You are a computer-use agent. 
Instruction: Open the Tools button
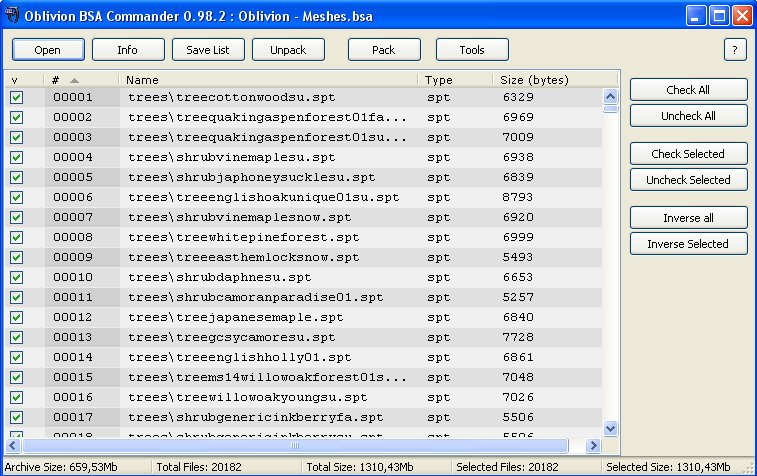click(472, 50)
